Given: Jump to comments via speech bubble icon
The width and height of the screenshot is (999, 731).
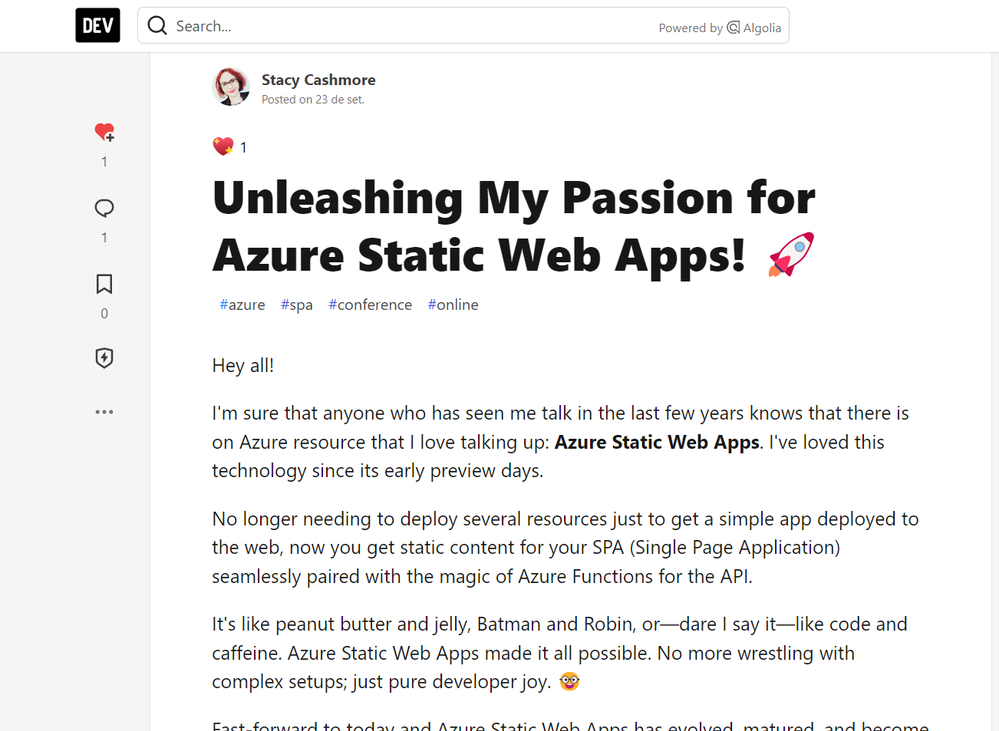Looking at the screenshot, I should [x=104, y=208].
